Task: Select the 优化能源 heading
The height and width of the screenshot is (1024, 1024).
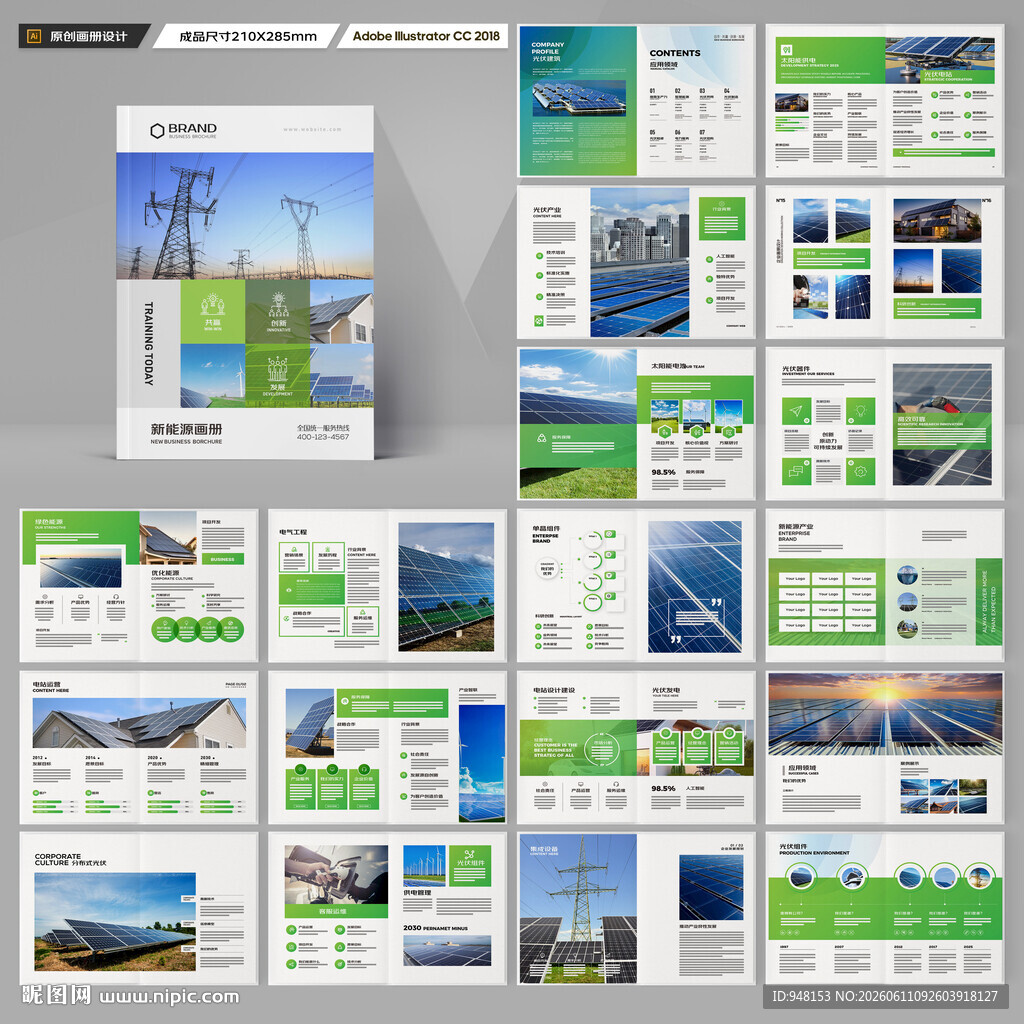Action: (165, 573)
